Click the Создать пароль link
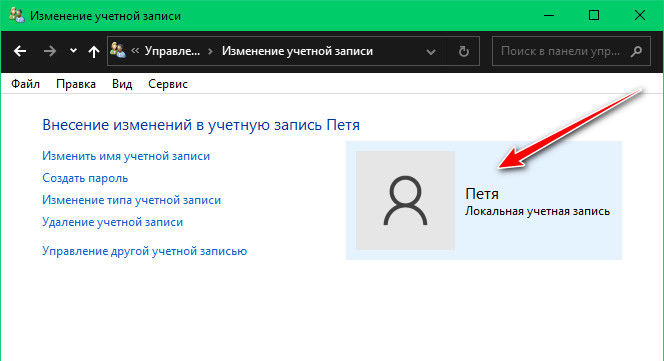 (x=85, y=178)
